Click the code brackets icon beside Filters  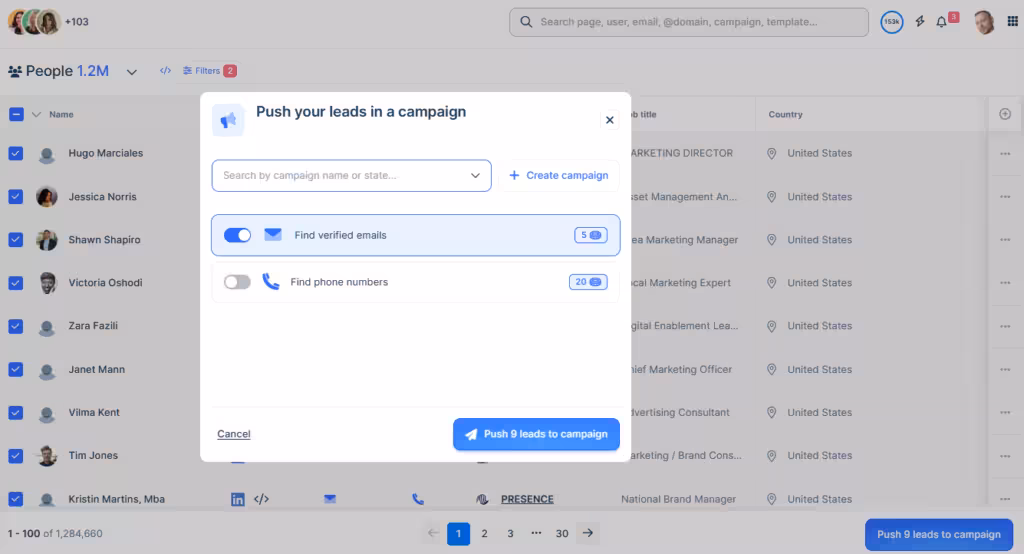pos(165,71)
